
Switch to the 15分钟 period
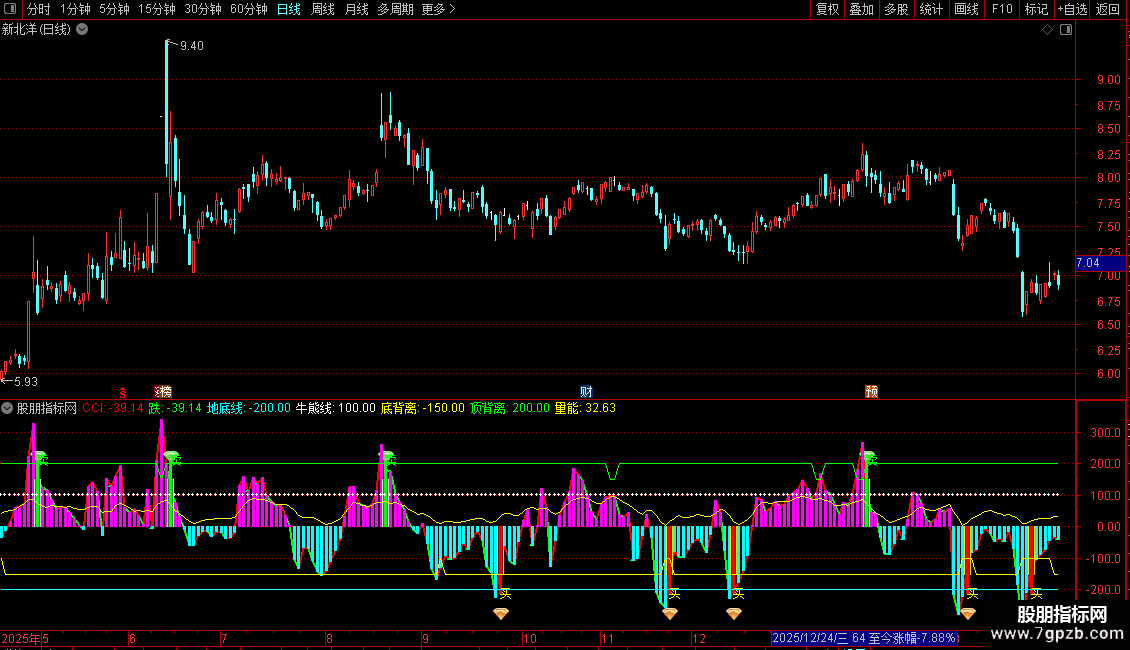[x=156, y=9]
